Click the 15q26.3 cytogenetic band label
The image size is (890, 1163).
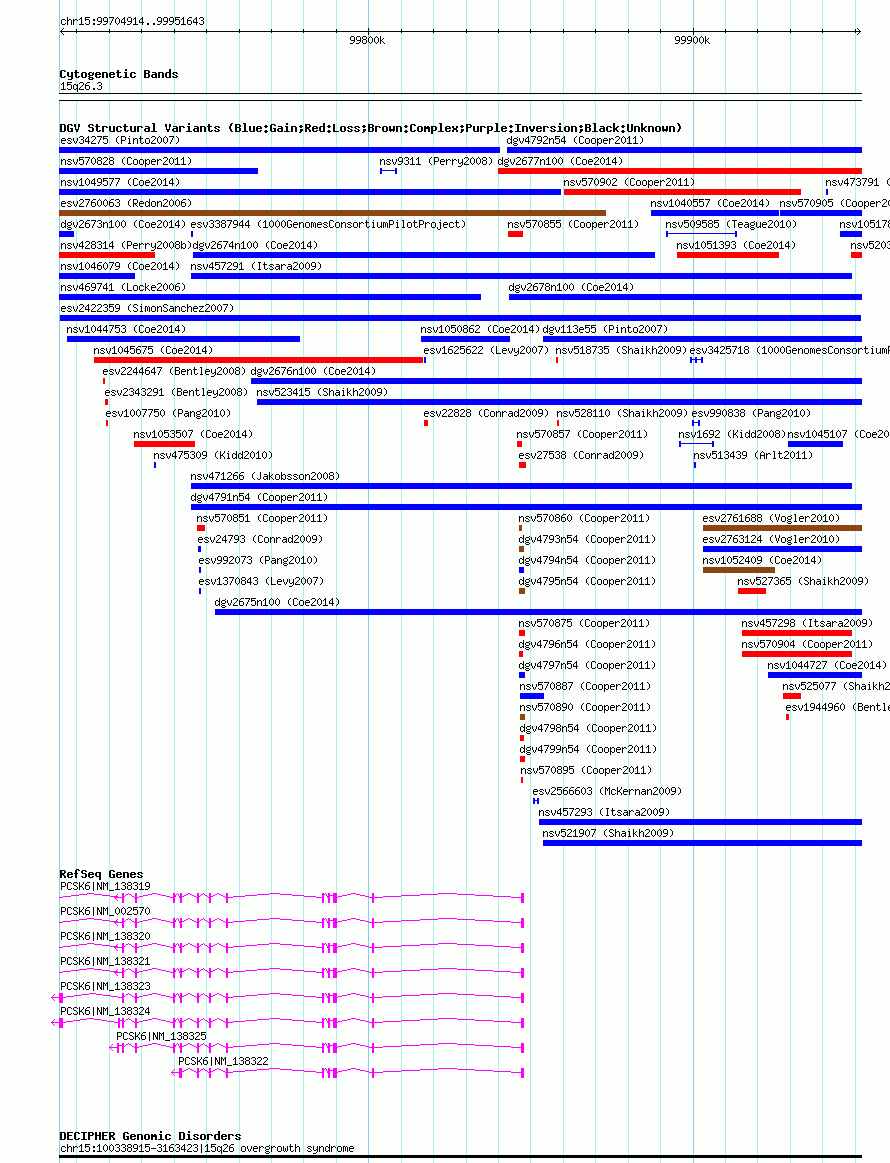(81, 86)
